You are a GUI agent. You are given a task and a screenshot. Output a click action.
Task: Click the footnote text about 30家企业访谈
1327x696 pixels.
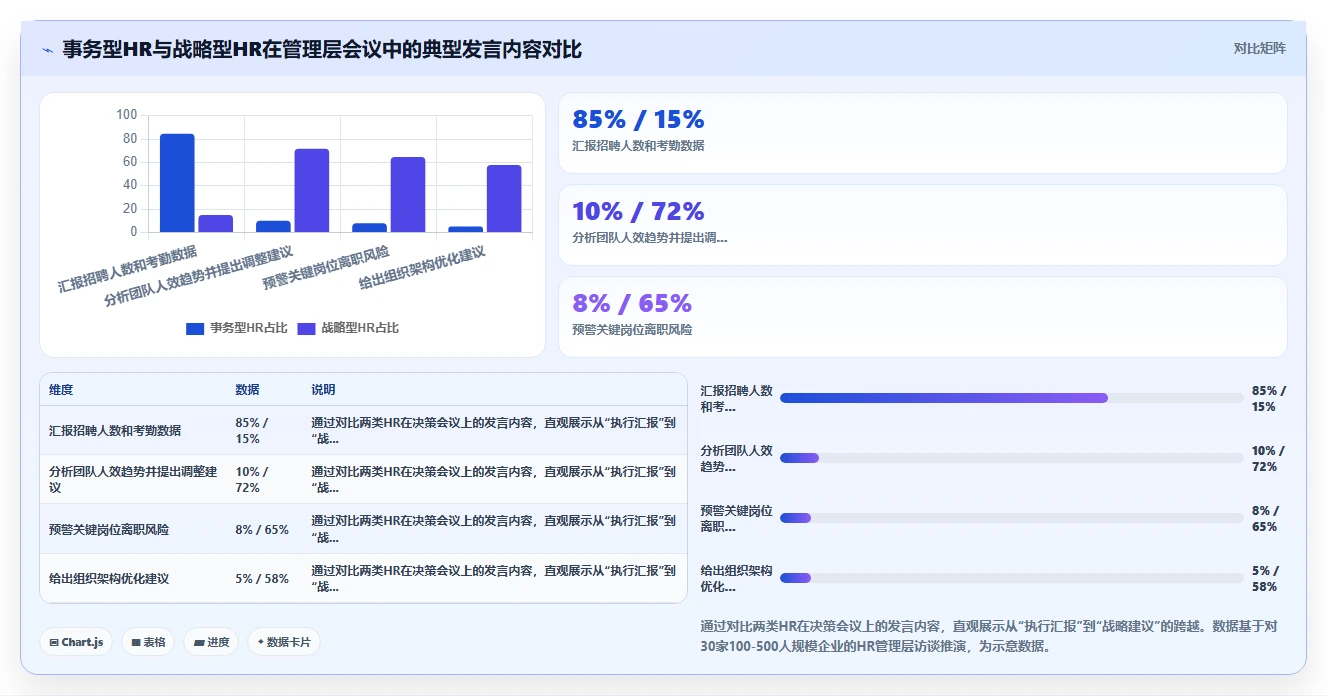[x=990, y=636]
